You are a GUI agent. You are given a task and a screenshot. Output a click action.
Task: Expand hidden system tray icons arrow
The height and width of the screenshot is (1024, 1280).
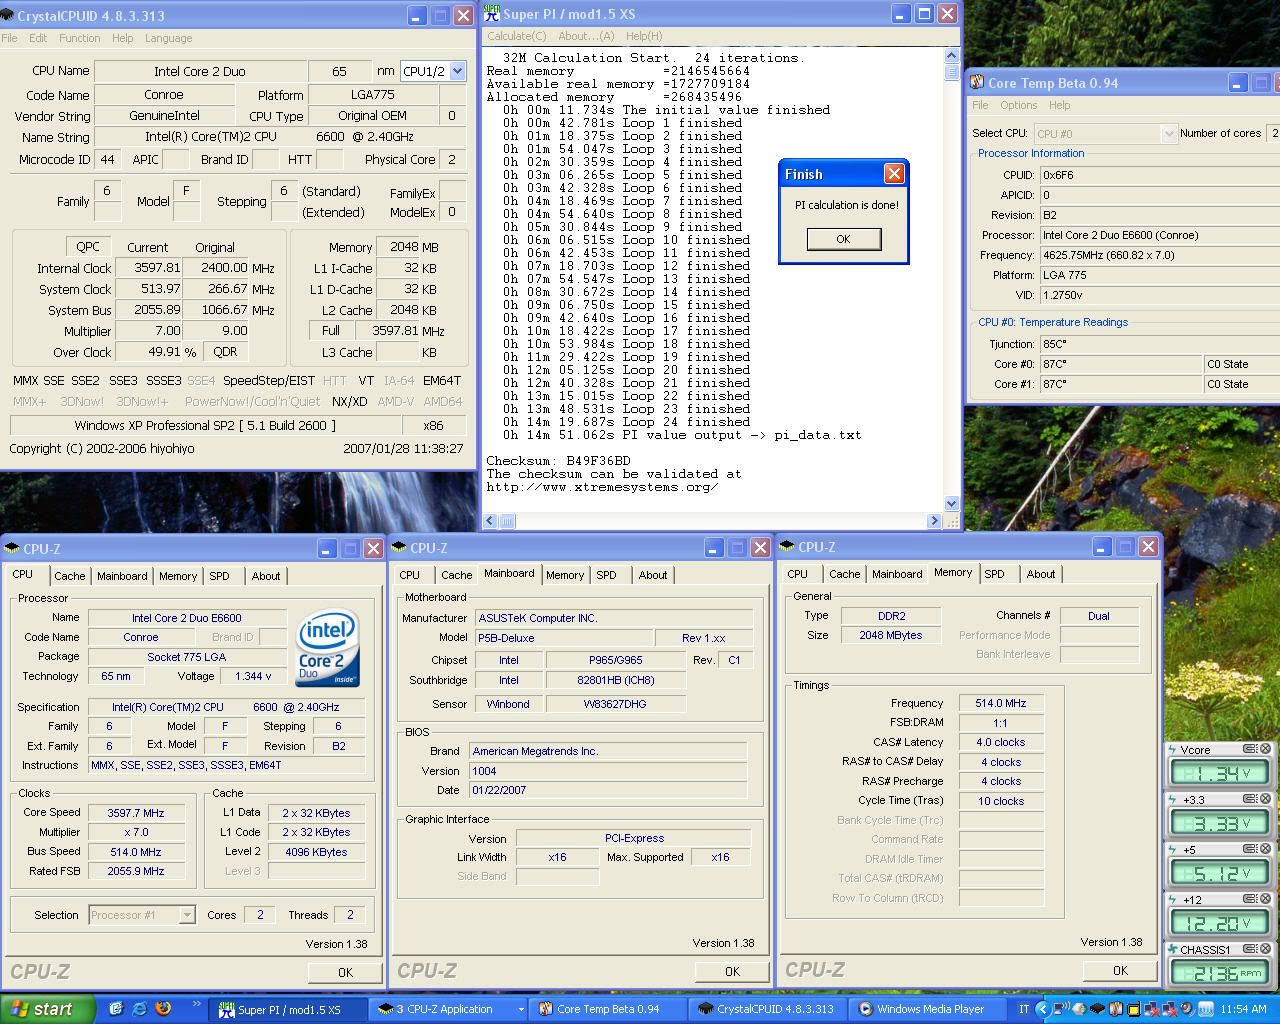point(1042,1009)
